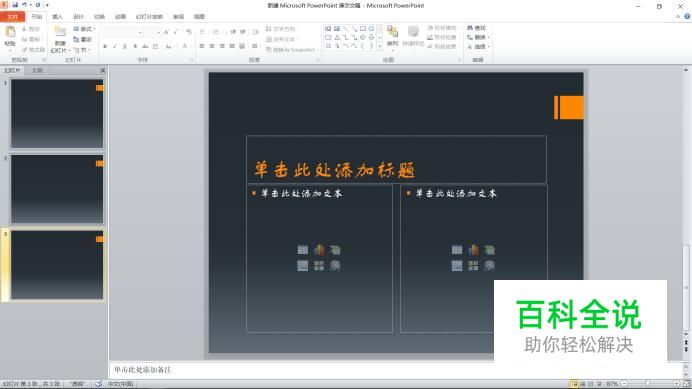Toggle Italic formatting button
692x389 pixels.
click(x=115, y=46)
